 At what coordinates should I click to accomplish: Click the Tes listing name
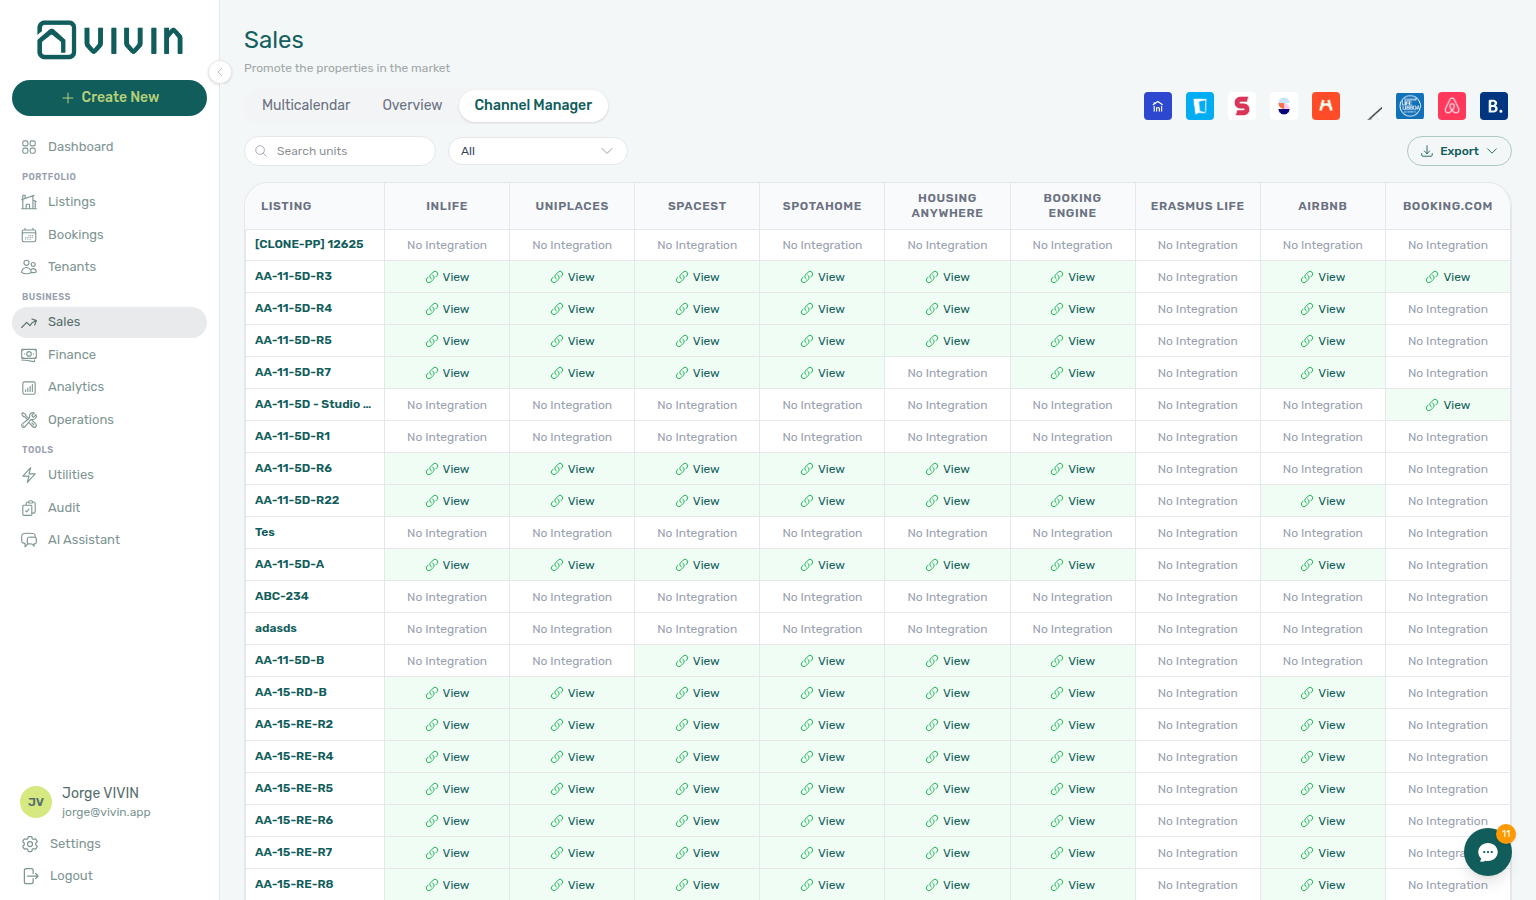tap(265, 532)
